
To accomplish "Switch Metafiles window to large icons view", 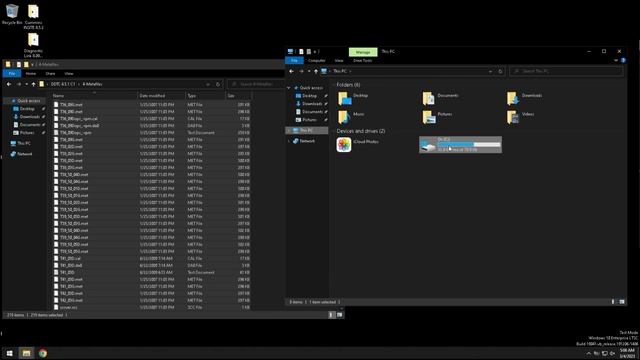I will tap(340, 315).
